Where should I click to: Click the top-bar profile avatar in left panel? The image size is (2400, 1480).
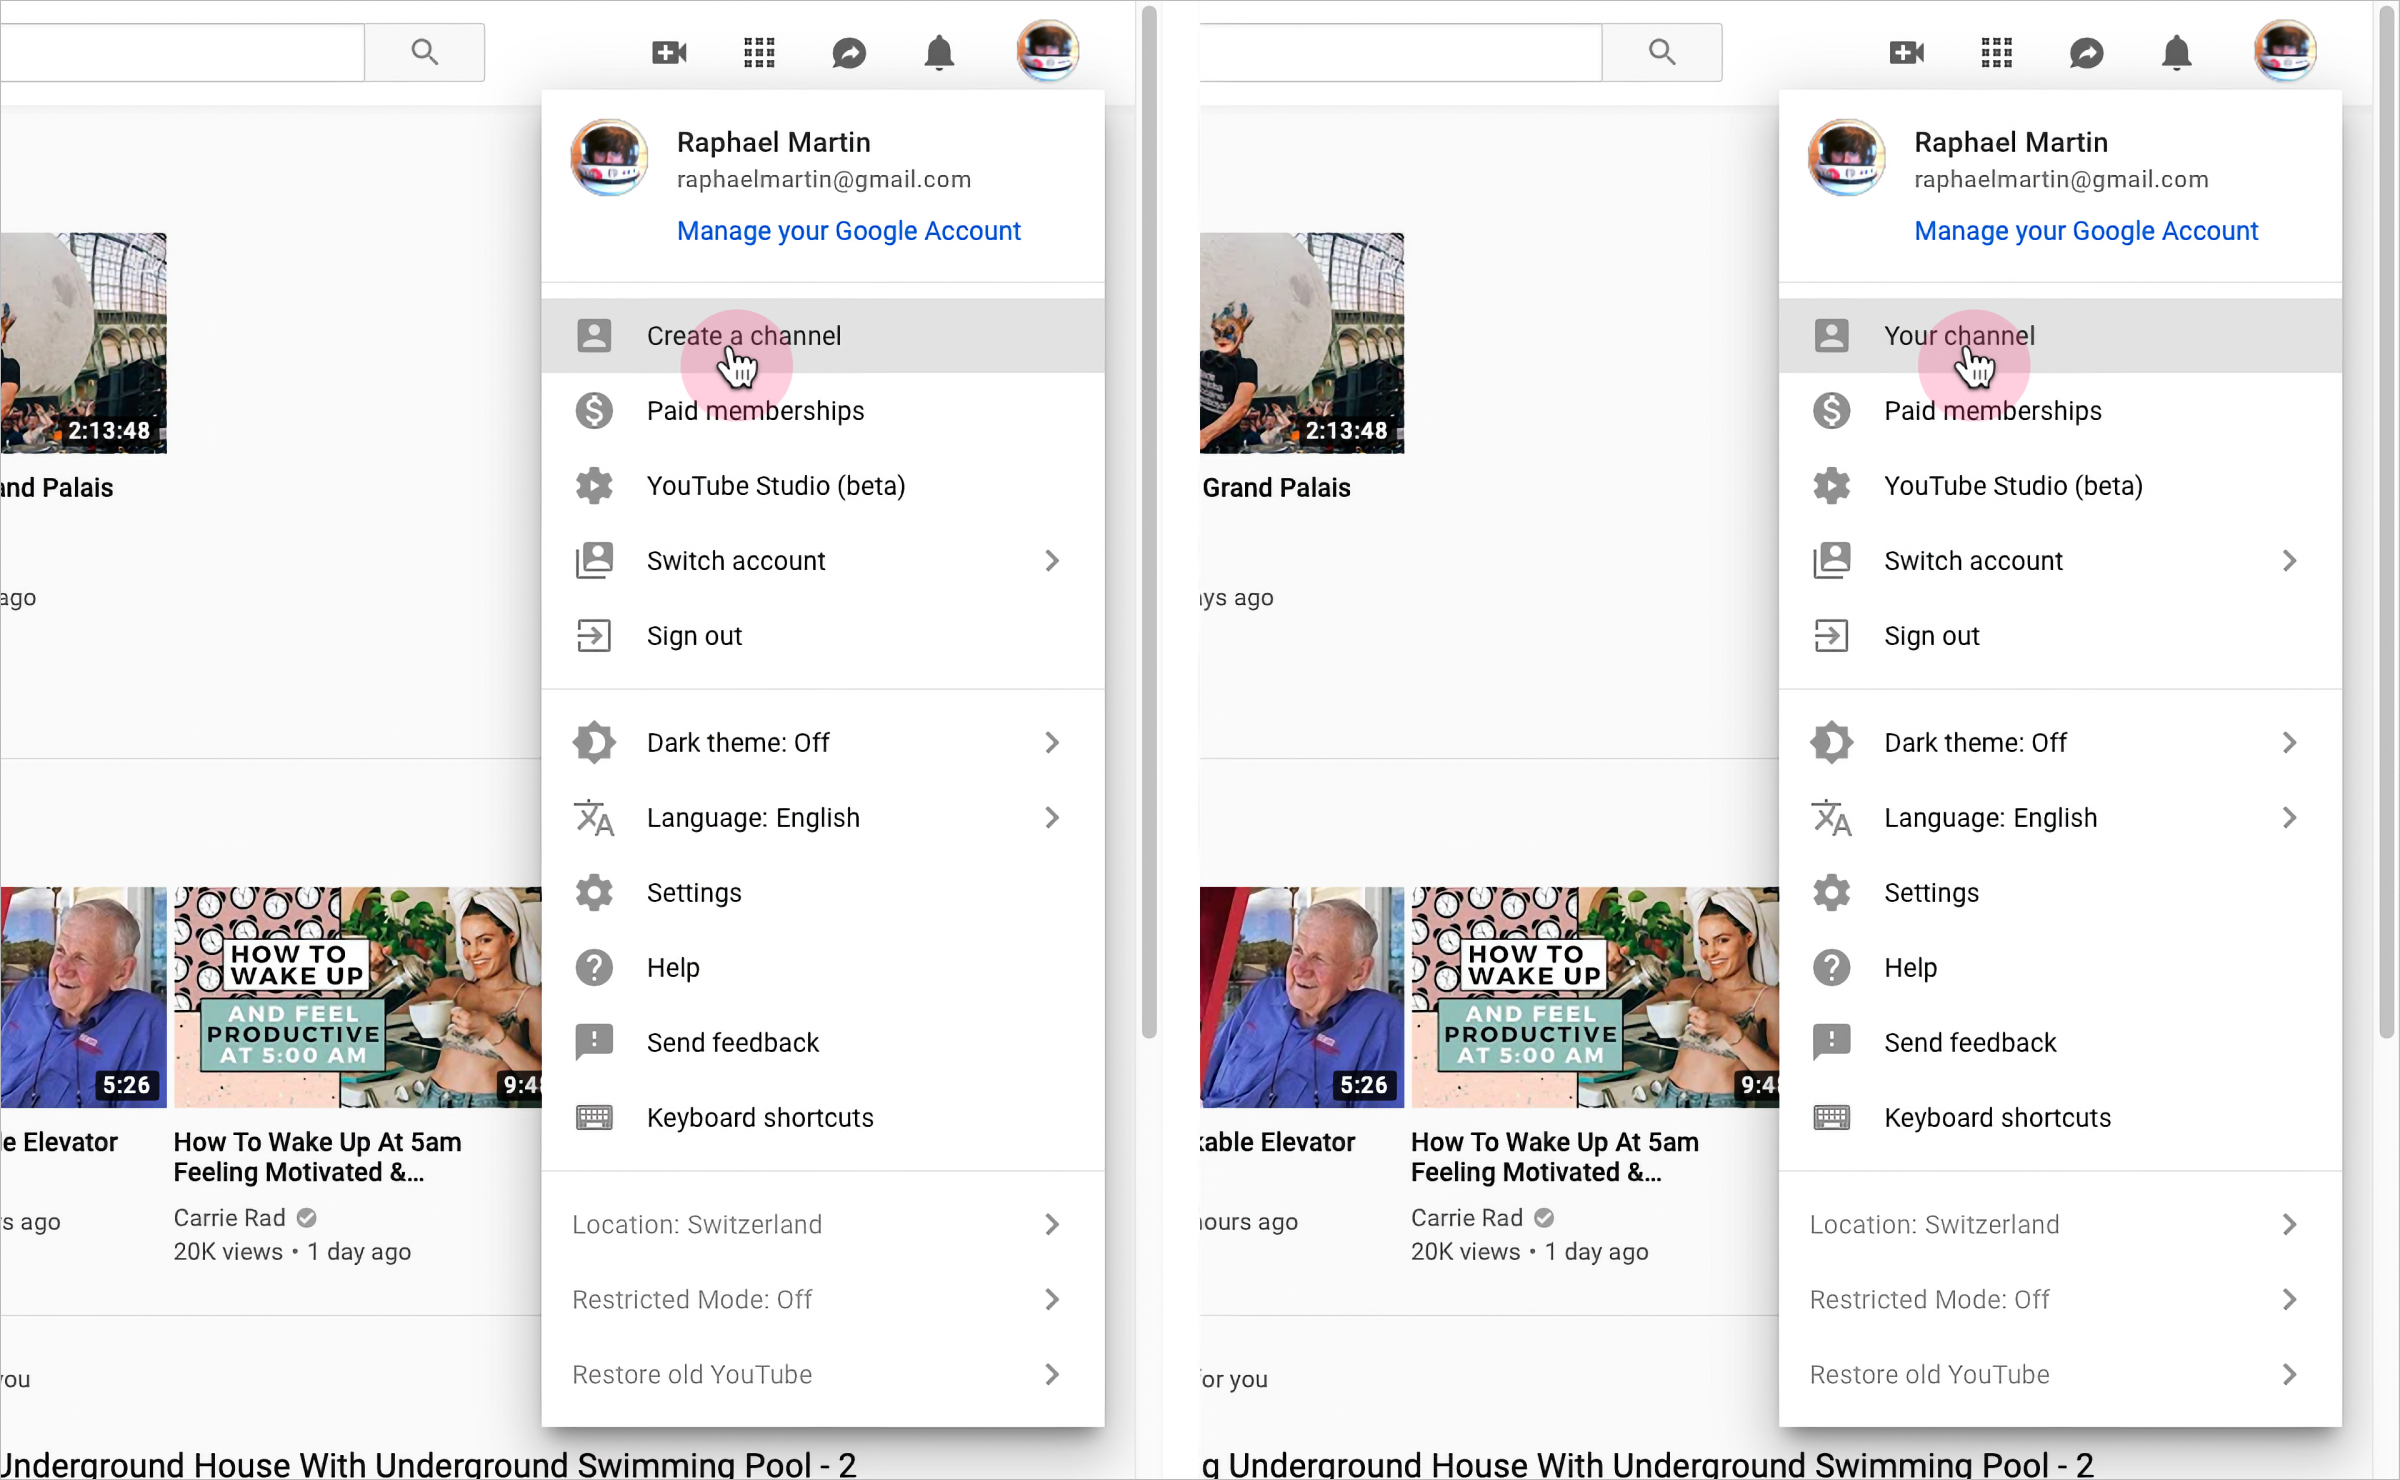[1047, 50]
